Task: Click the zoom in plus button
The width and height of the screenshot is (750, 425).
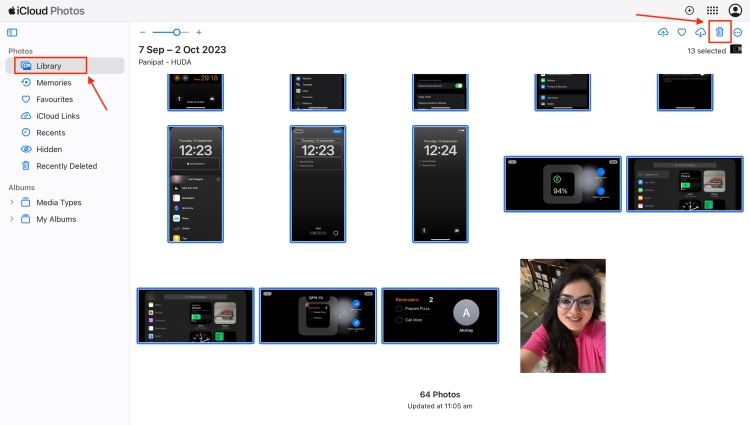Action: pos(198,33)
